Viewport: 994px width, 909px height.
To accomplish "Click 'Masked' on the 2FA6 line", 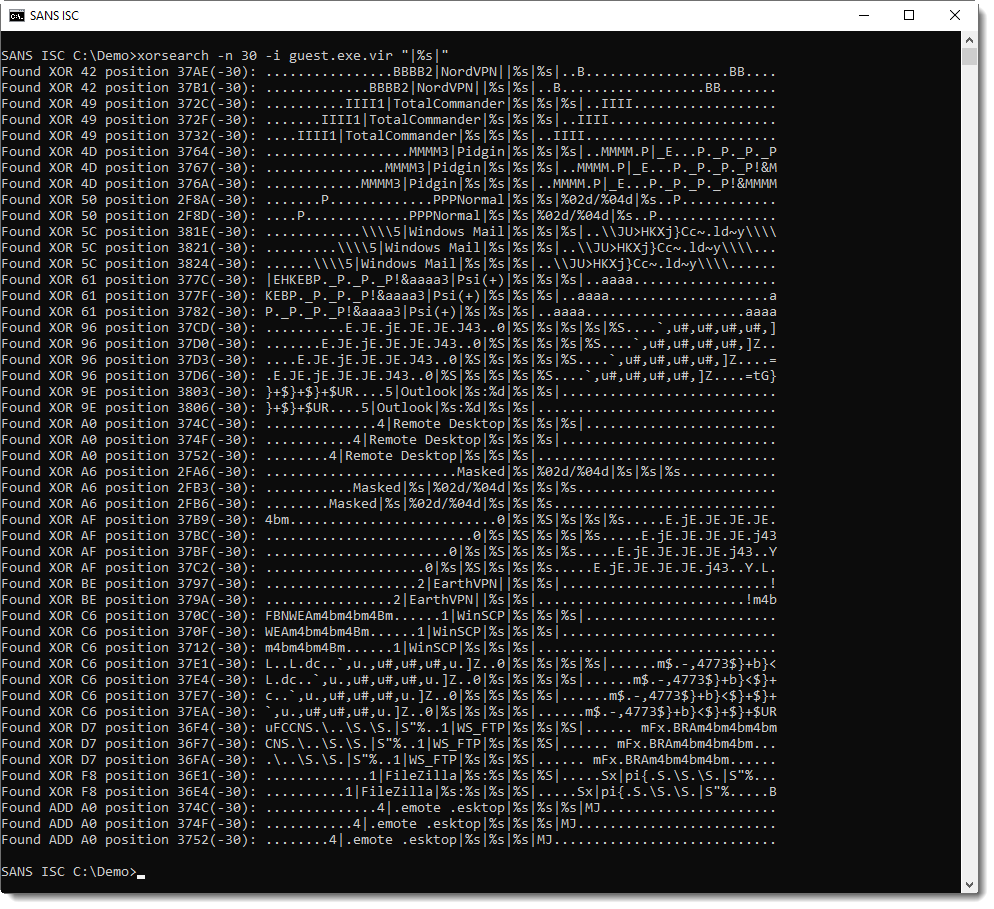I will point(481,472).
